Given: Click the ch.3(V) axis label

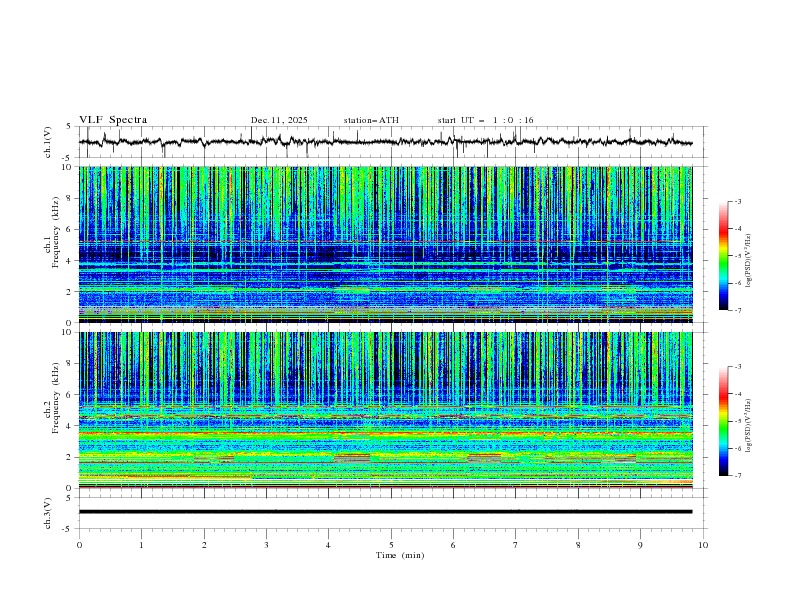Looking at the screenshot, I should tap(49, 511).
